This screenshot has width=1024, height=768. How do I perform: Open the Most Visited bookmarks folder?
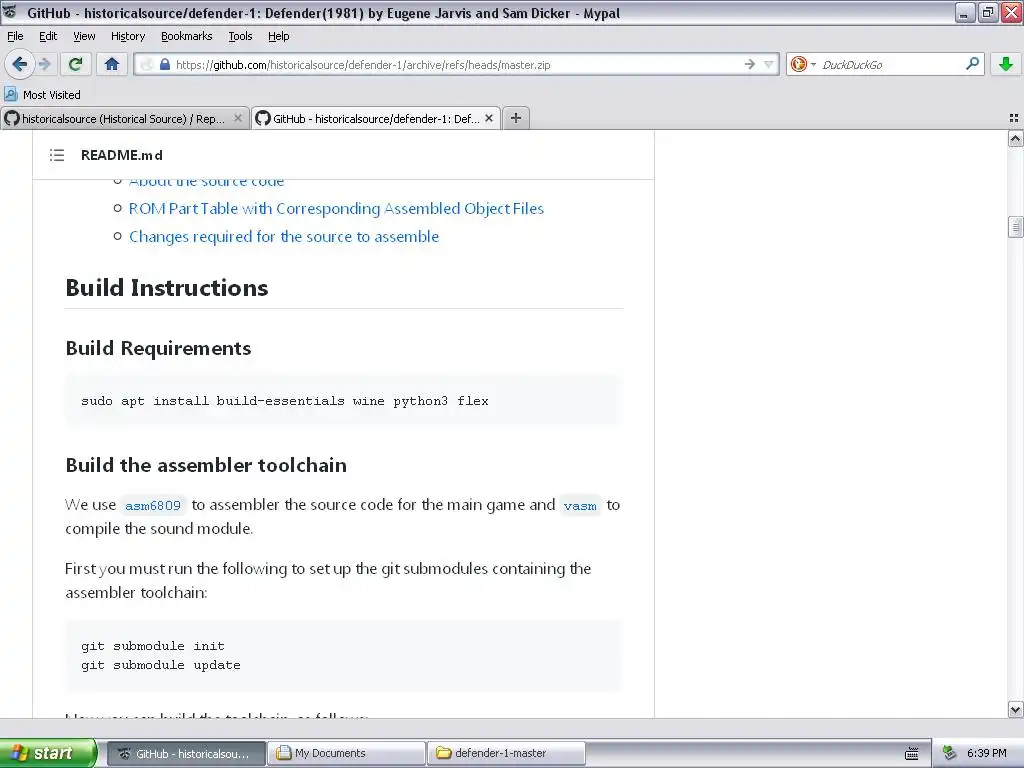(43, 95)
